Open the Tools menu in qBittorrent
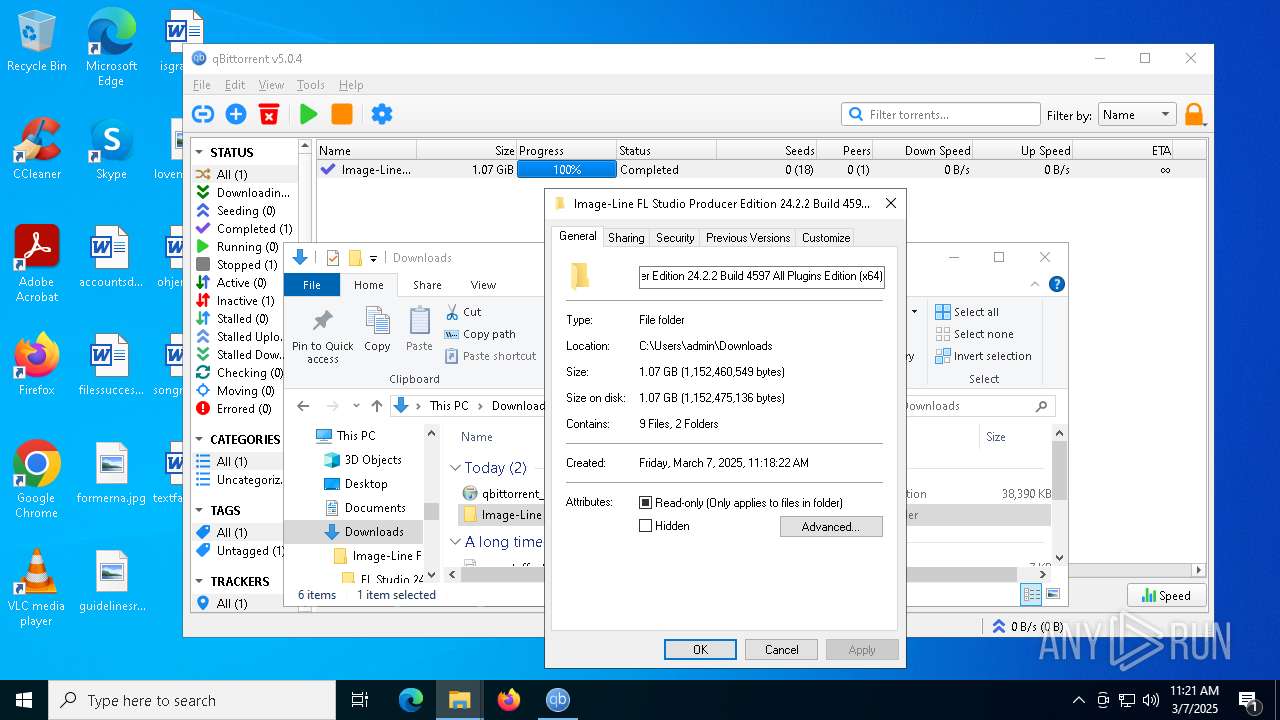 pyautogui.click(x=311, y=85)
